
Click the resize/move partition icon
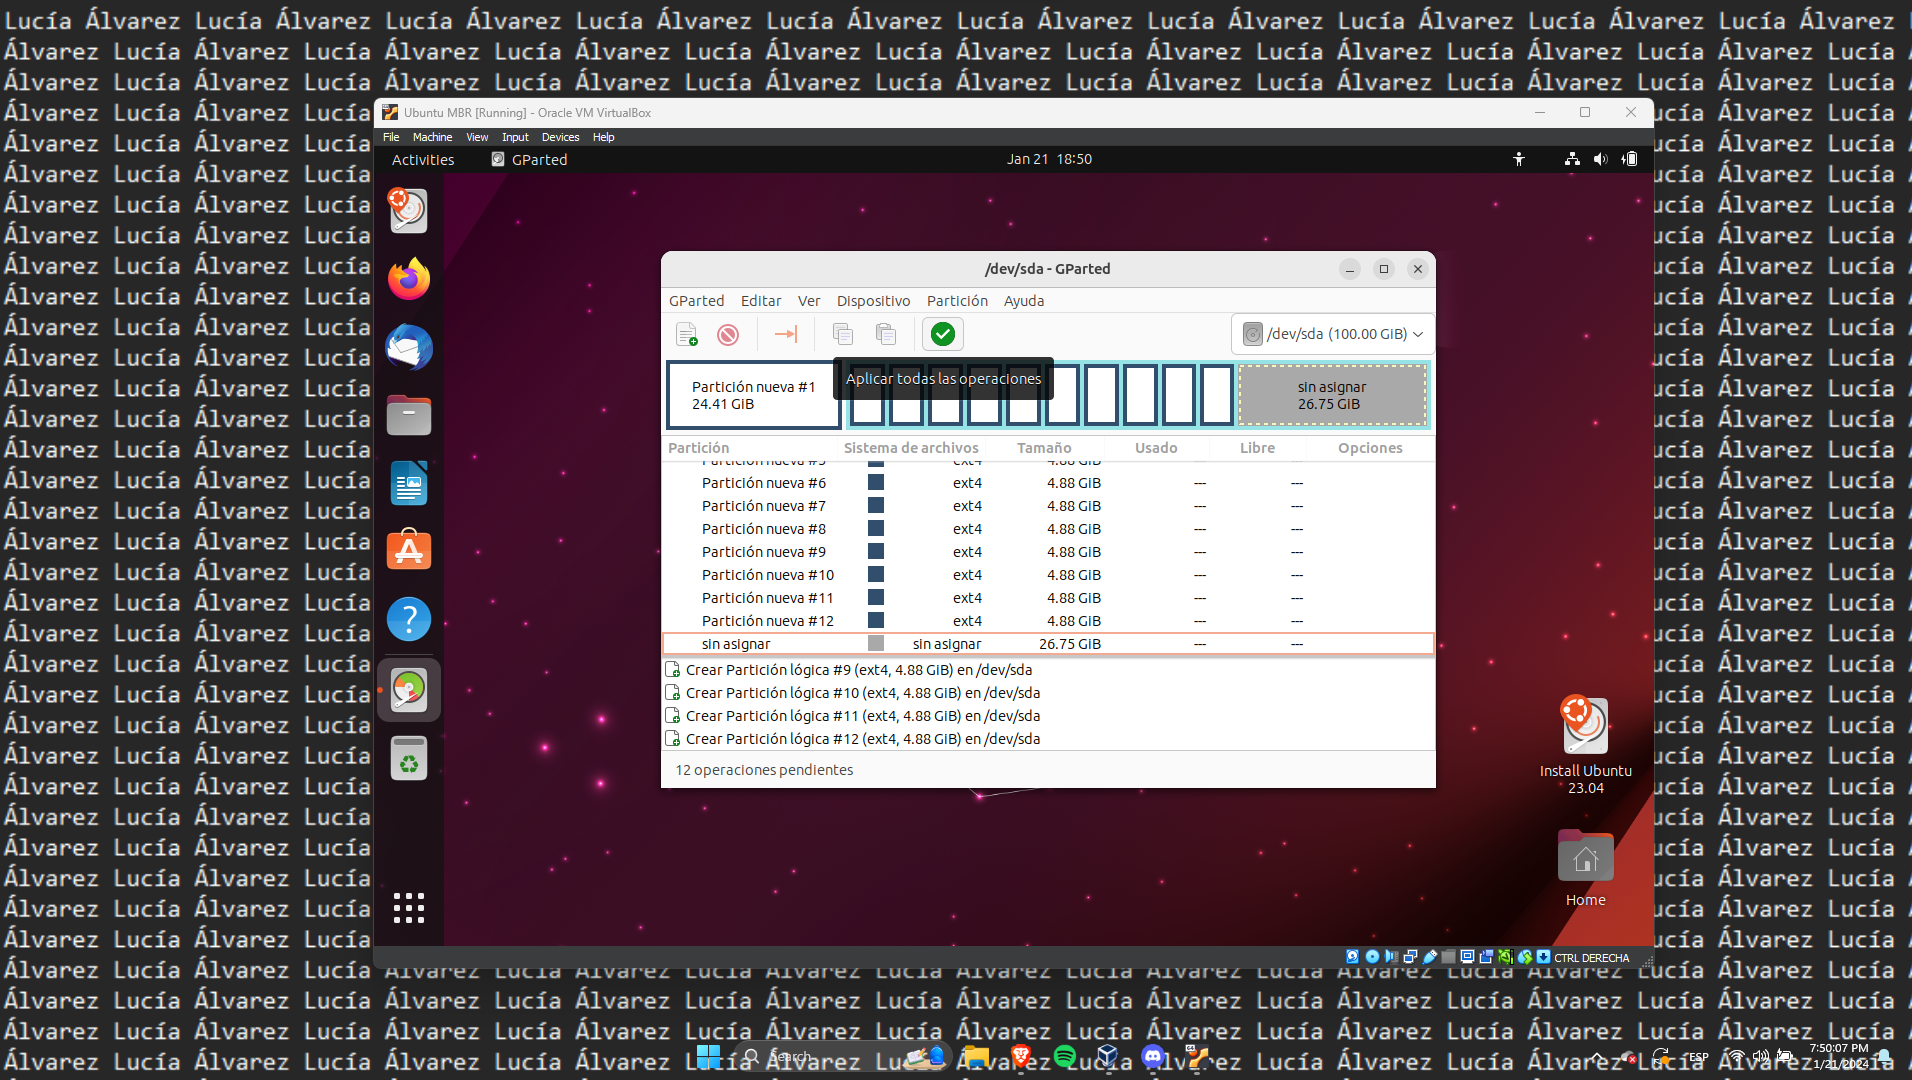tap(786, 334)
